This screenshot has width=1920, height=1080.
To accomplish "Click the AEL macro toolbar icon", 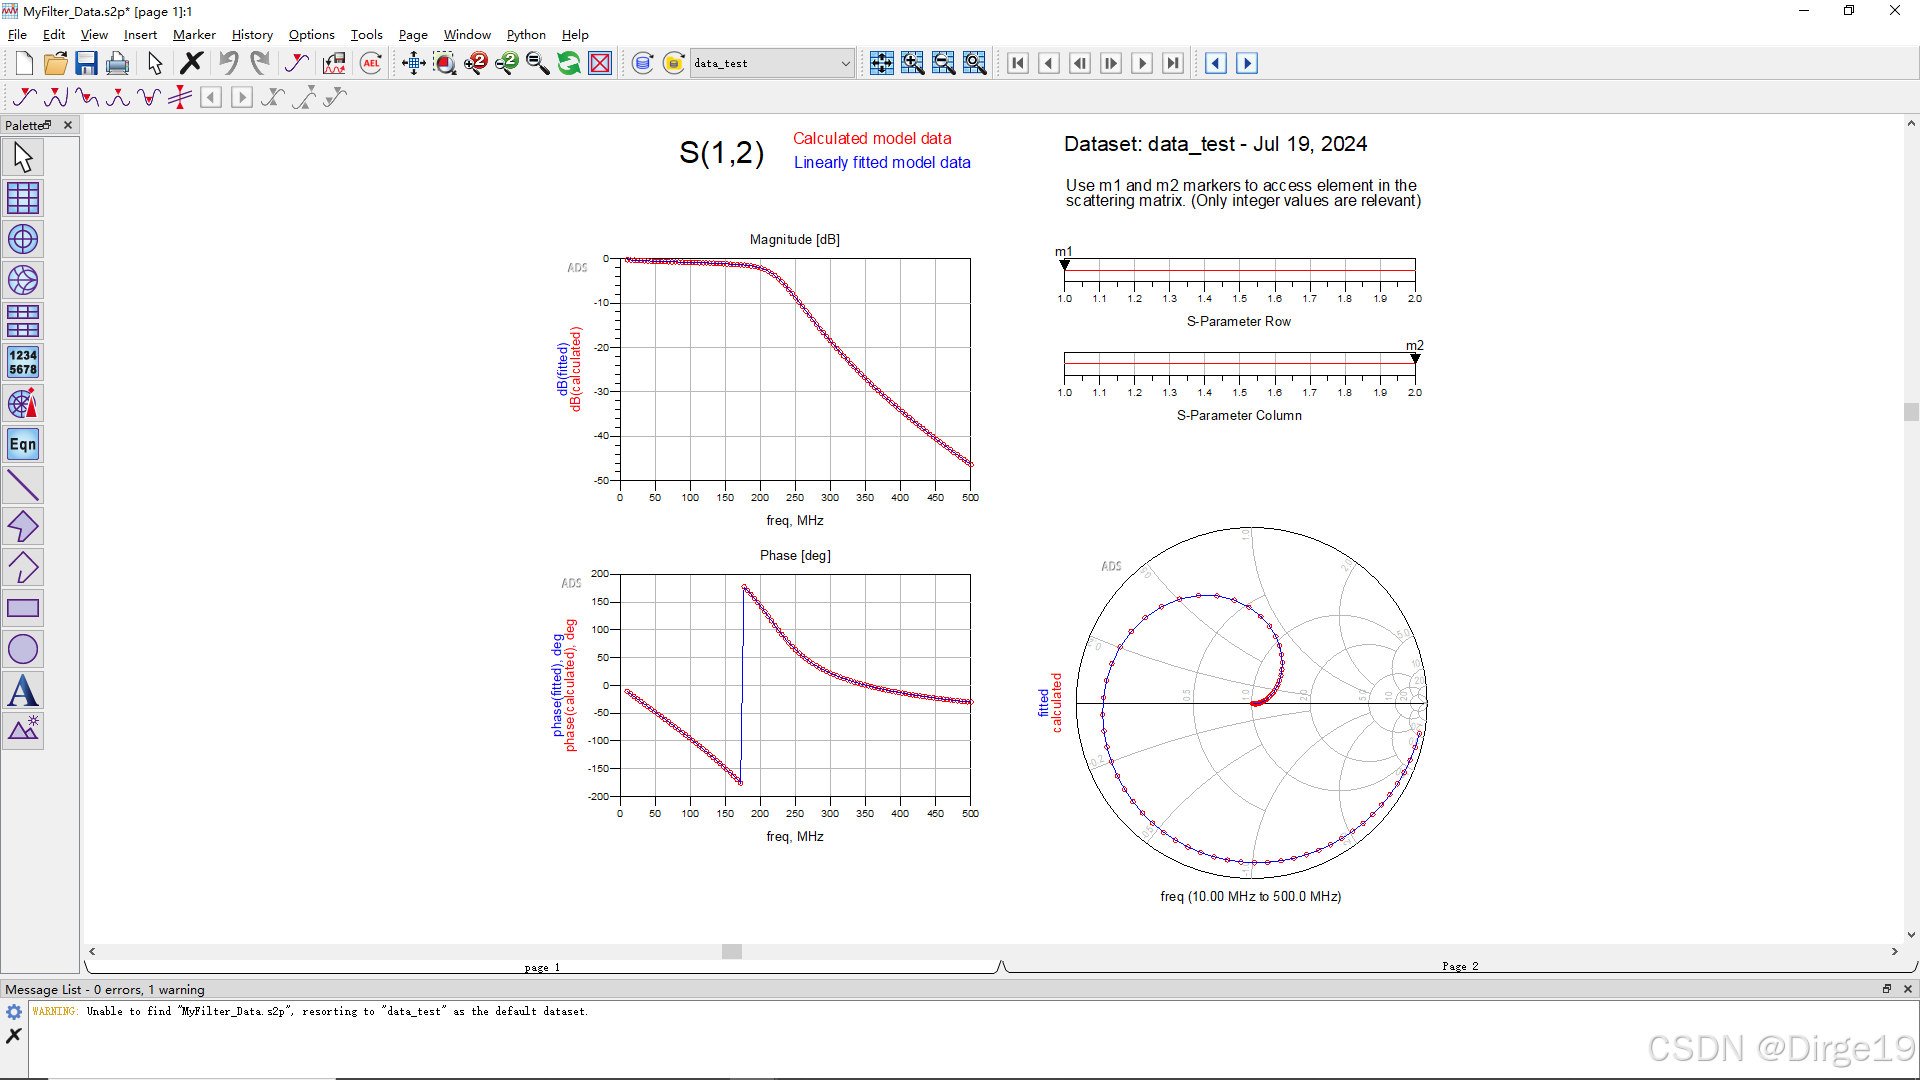I will [x=370, y=62].
